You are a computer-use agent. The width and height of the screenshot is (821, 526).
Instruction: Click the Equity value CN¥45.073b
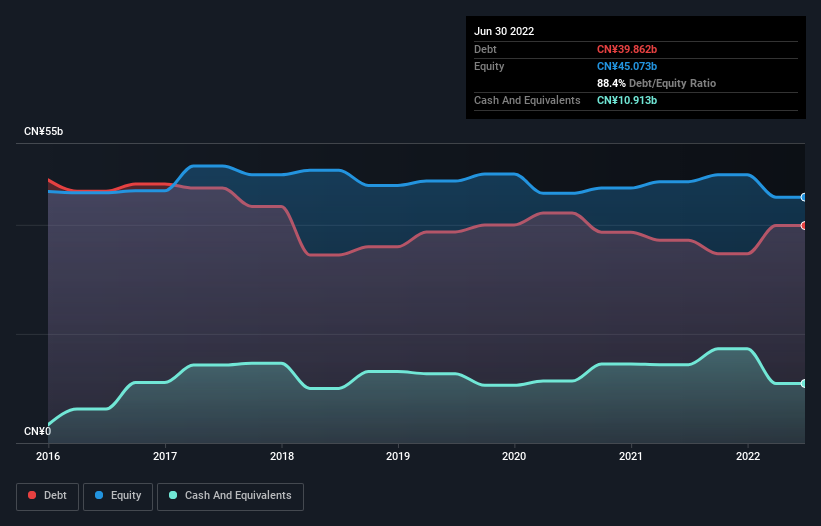click(627, 66)
